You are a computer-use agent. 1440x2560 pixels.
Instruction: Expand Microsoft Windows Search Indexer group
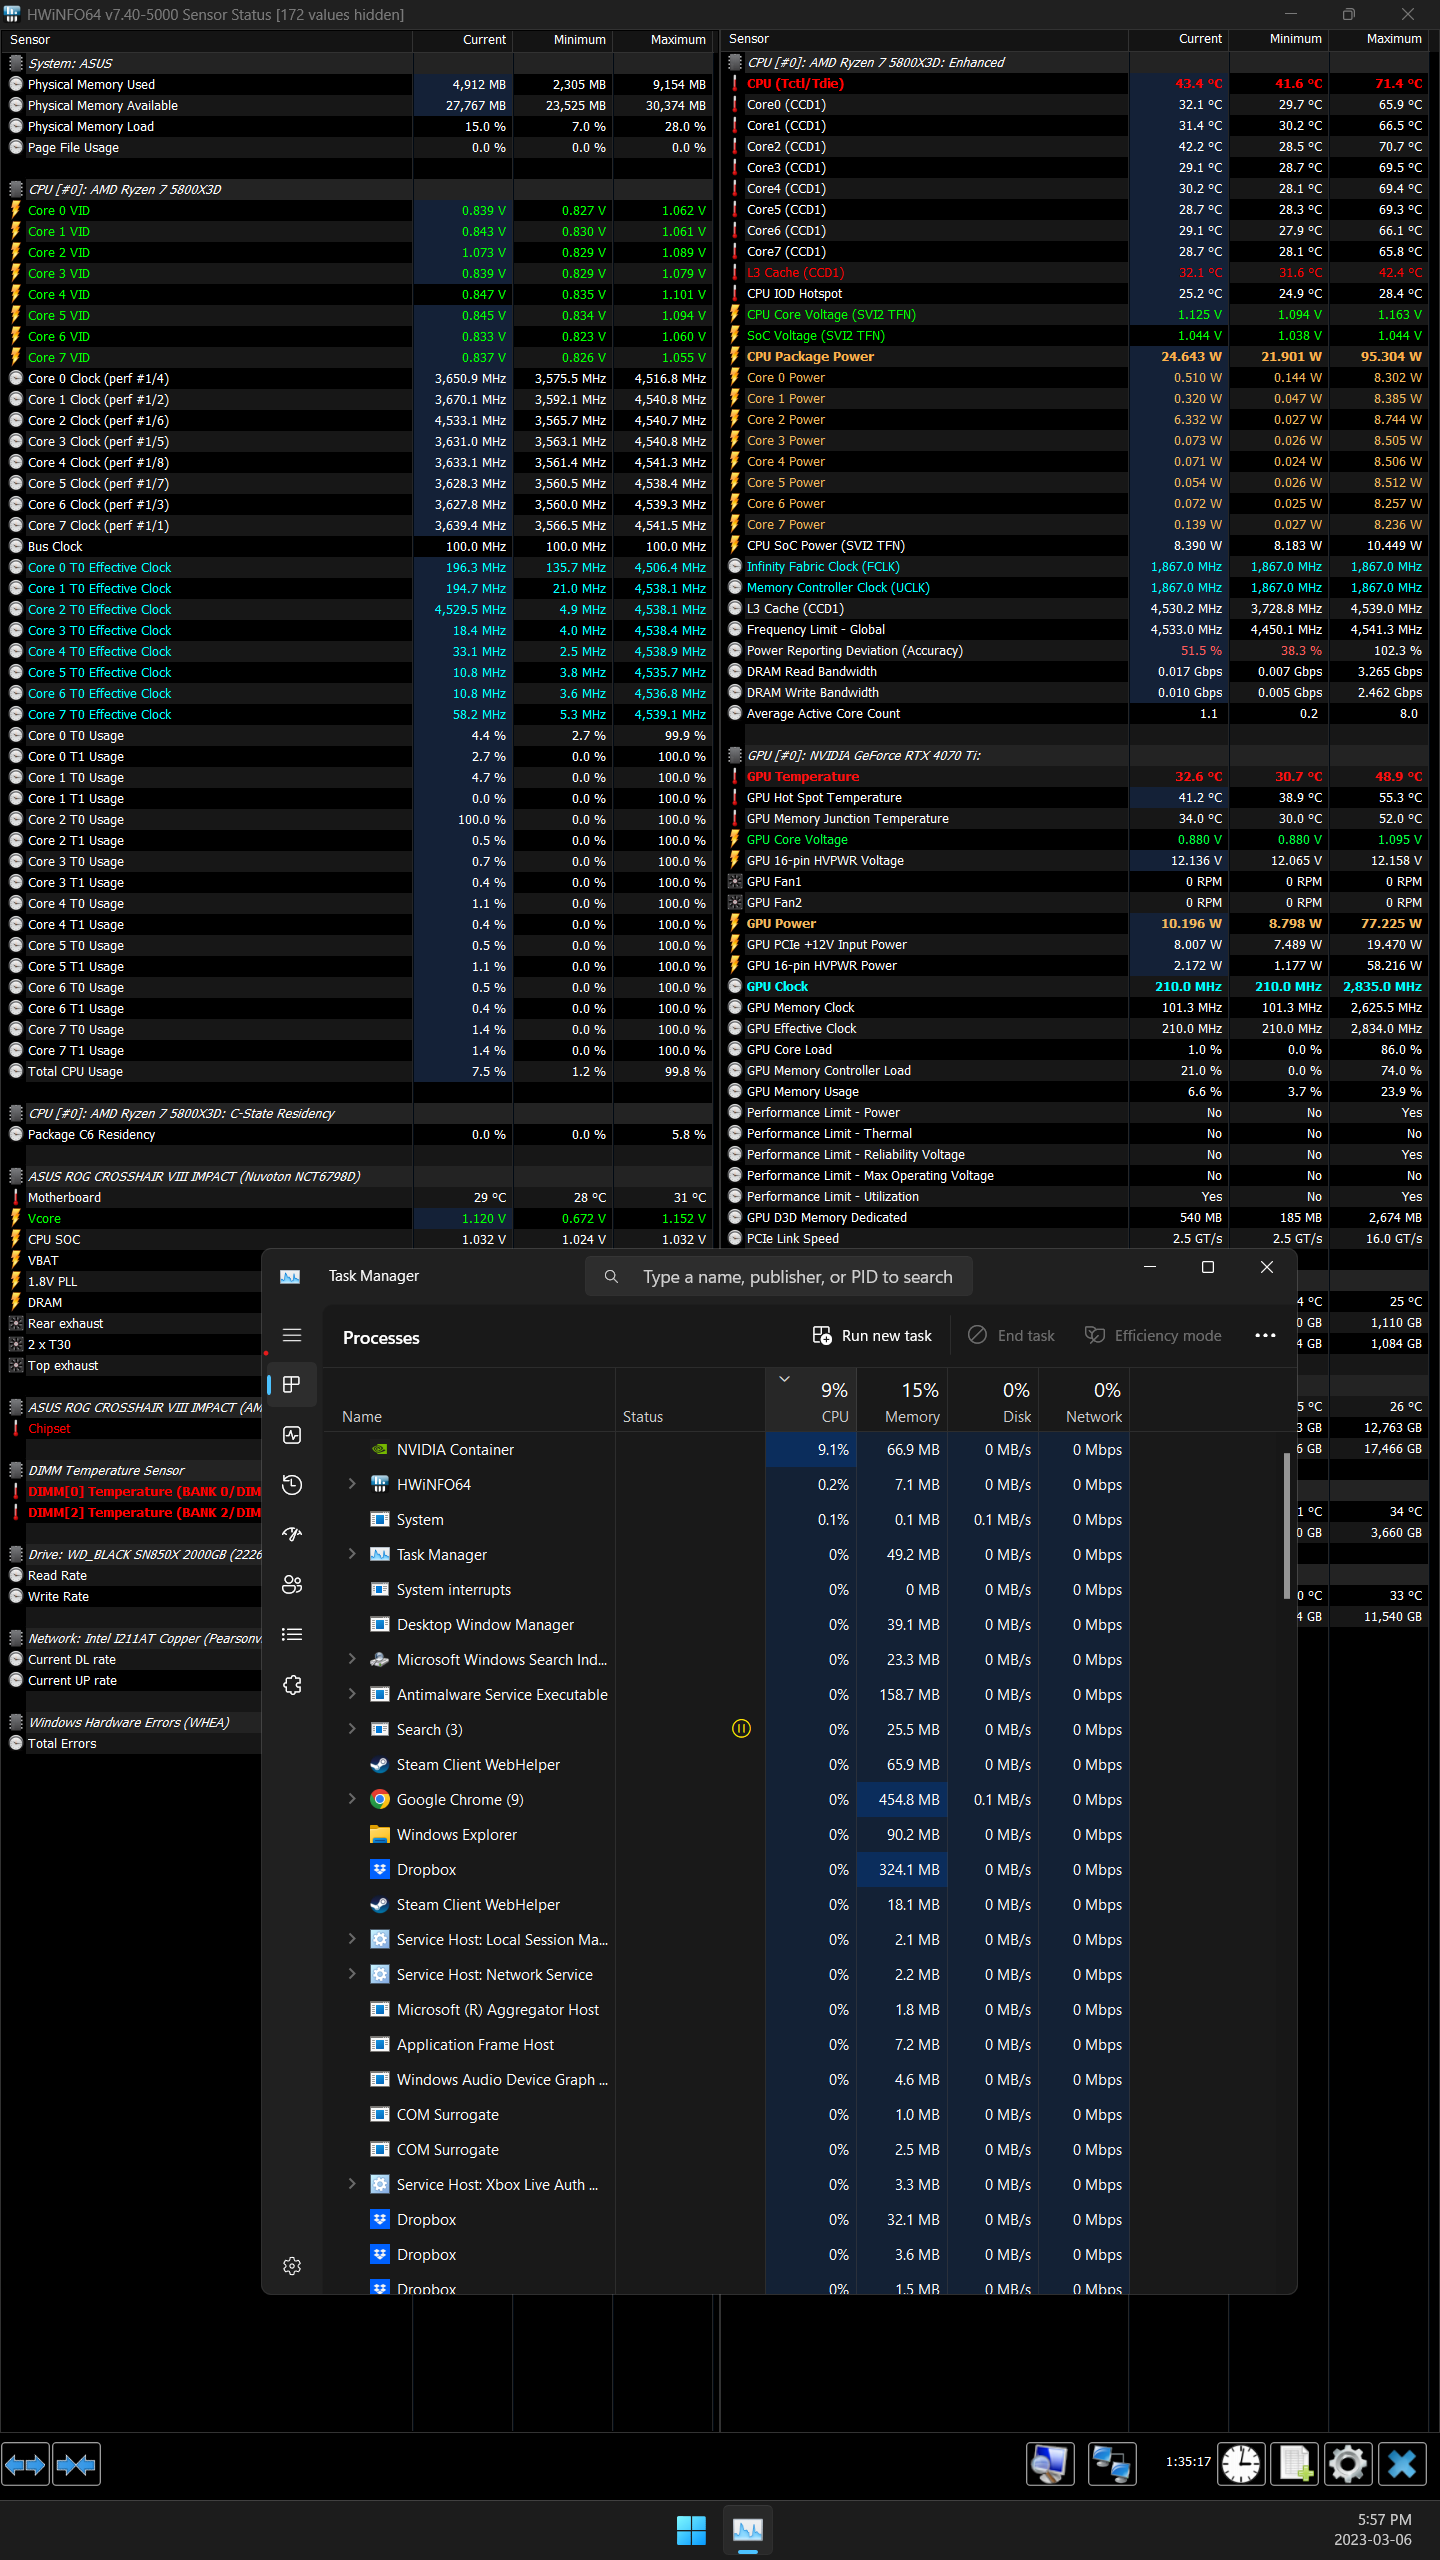point(352,1659)
